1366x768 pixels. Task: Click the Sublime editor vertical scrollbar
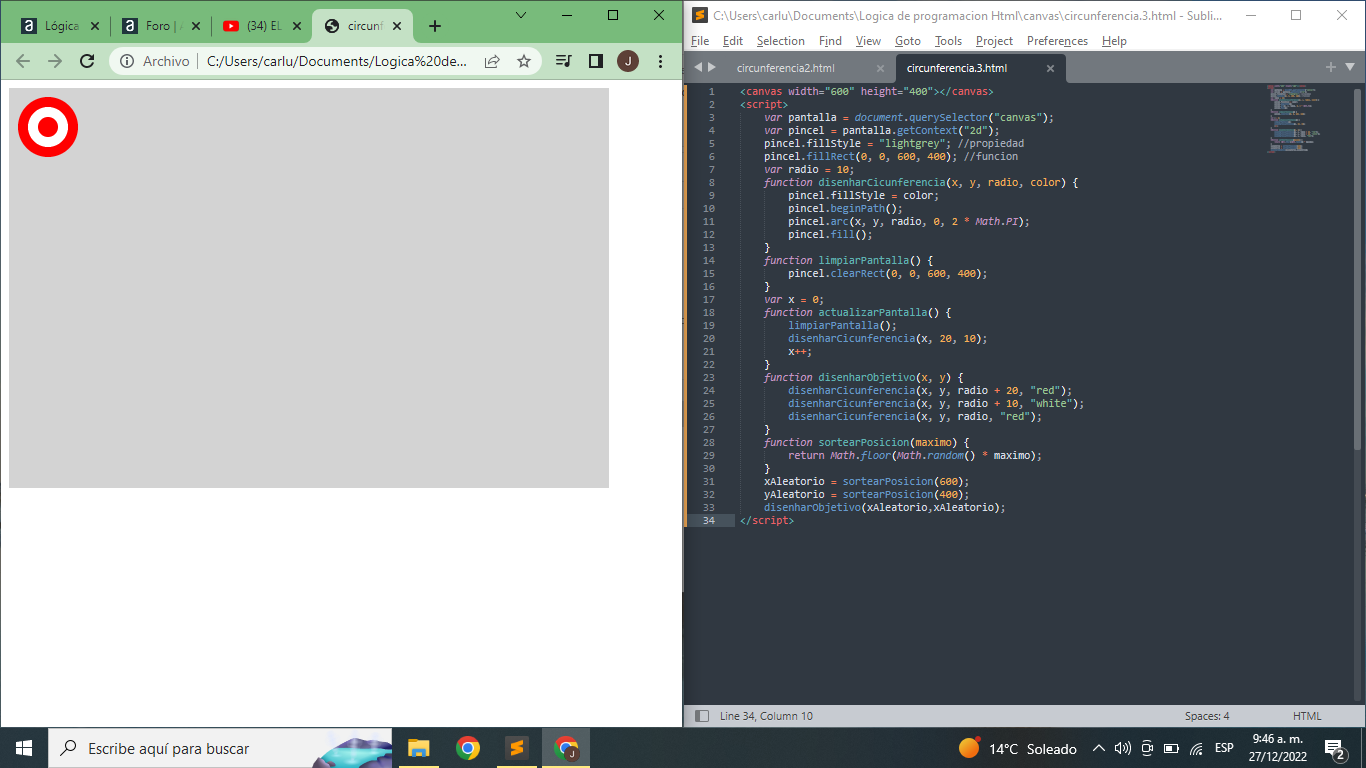click(1358, 270)
